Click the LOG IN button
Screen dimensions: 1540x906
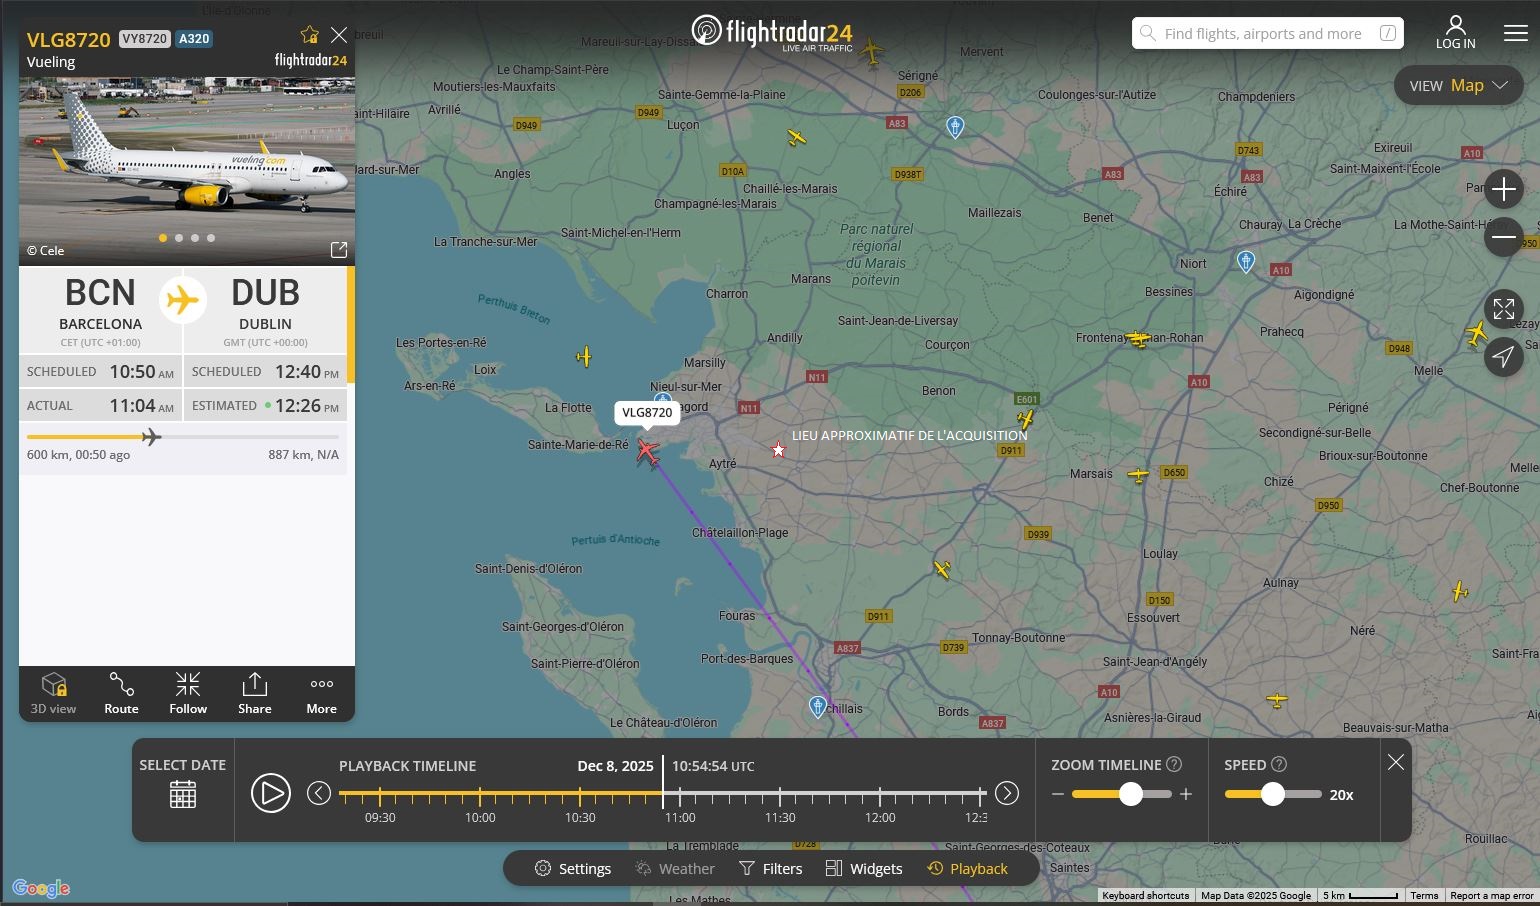(x=1455, y=32)
